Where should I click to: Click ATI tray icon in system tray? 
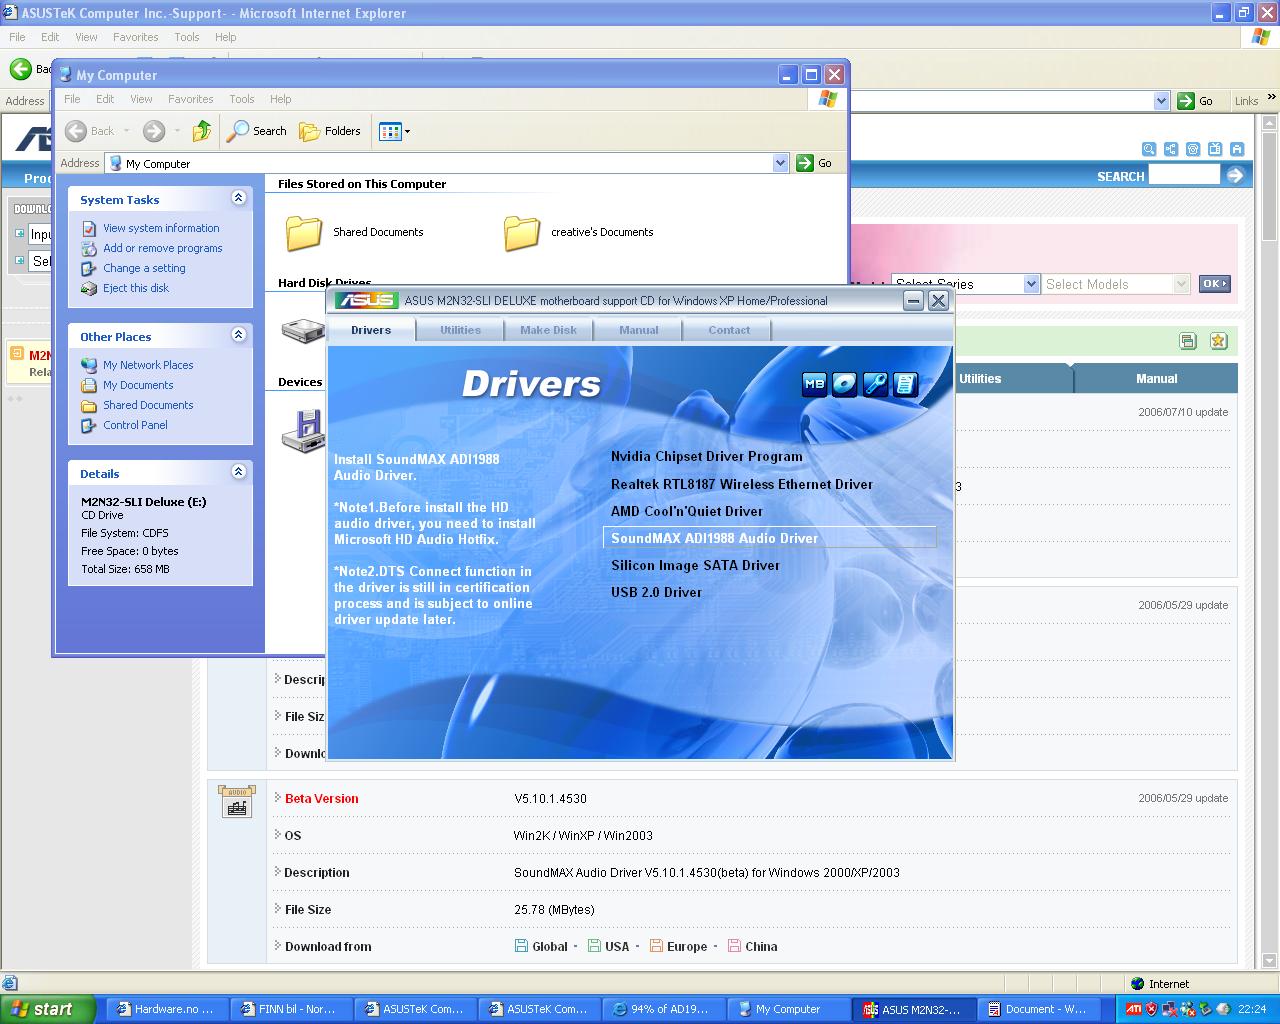pyautogui.click(x=1133, y=1009)
